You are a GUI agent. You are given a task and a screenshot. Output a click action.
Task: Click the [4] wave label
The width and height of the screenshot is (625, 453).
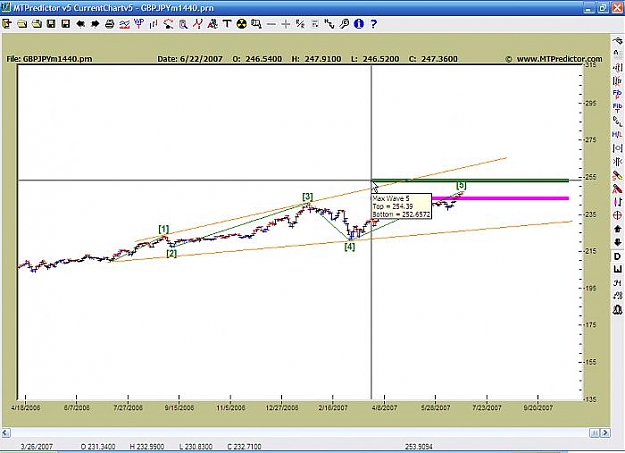tap(350, 247)
